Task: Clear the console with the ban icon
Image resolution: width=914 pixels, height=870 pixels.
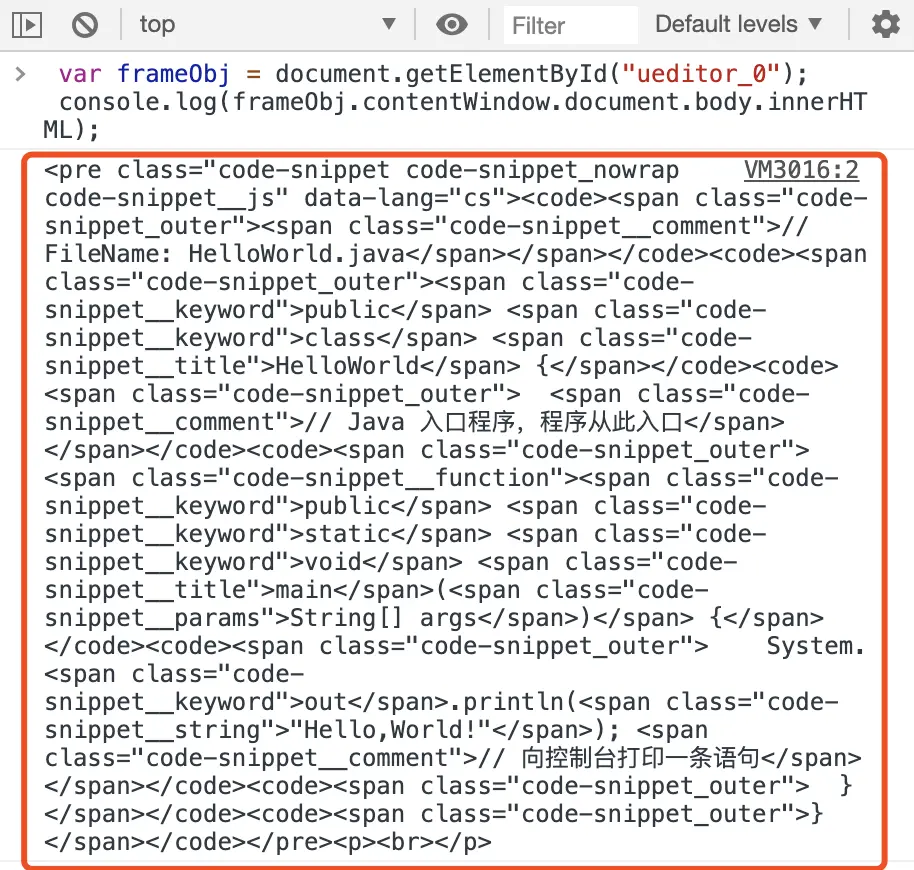Action: (85, 26)
